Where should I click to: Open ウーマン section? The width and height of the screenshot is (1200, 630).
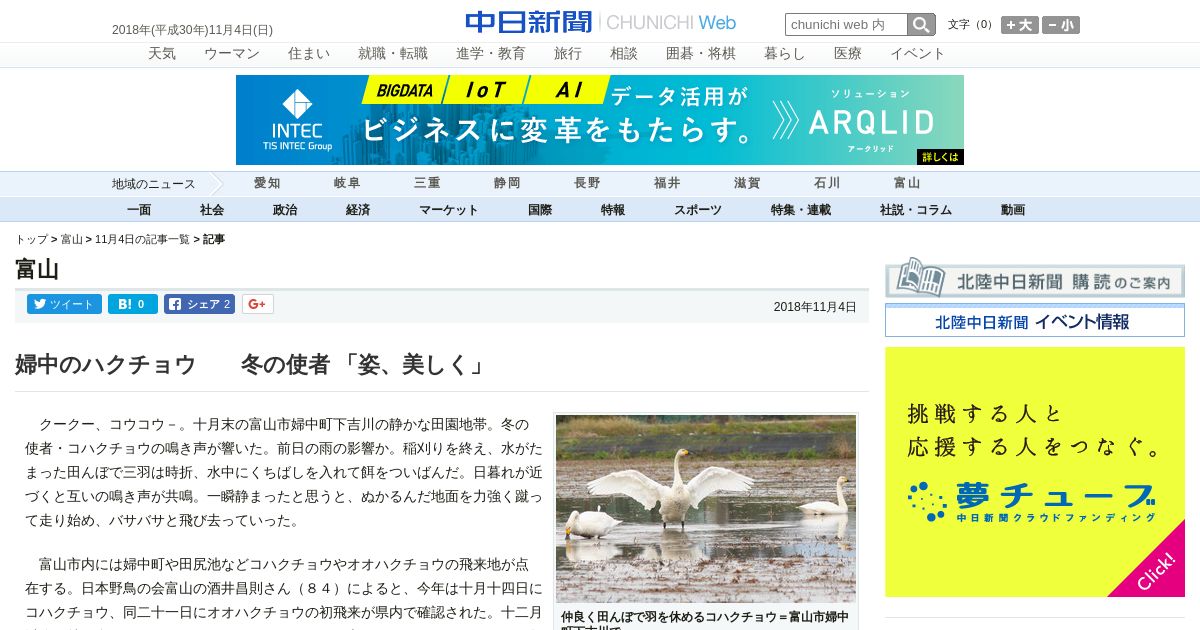pyautogui.click(x=232, y=54)
